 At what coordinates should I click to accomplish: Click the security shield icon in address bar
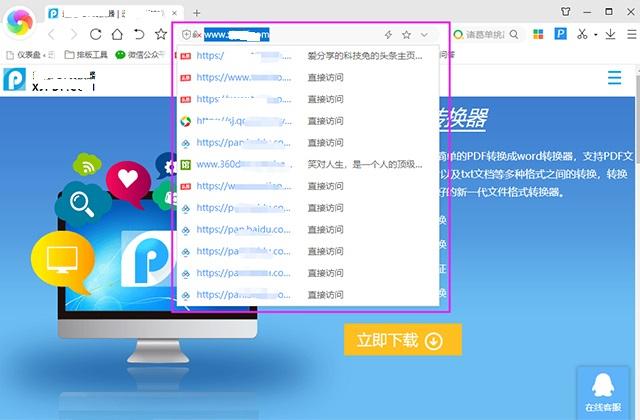pos(186,35)
